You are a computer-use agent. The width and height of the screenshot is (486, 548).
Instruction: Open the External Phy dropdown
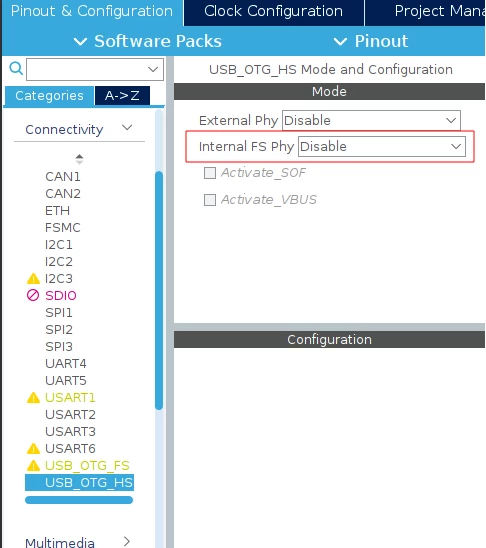(x=371, y=121)
